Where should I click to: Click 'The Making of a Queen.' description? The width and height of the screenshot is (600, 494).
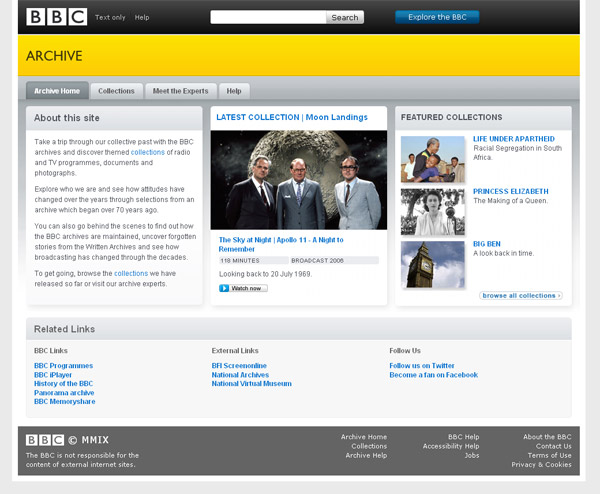click(x=510, y=201)
